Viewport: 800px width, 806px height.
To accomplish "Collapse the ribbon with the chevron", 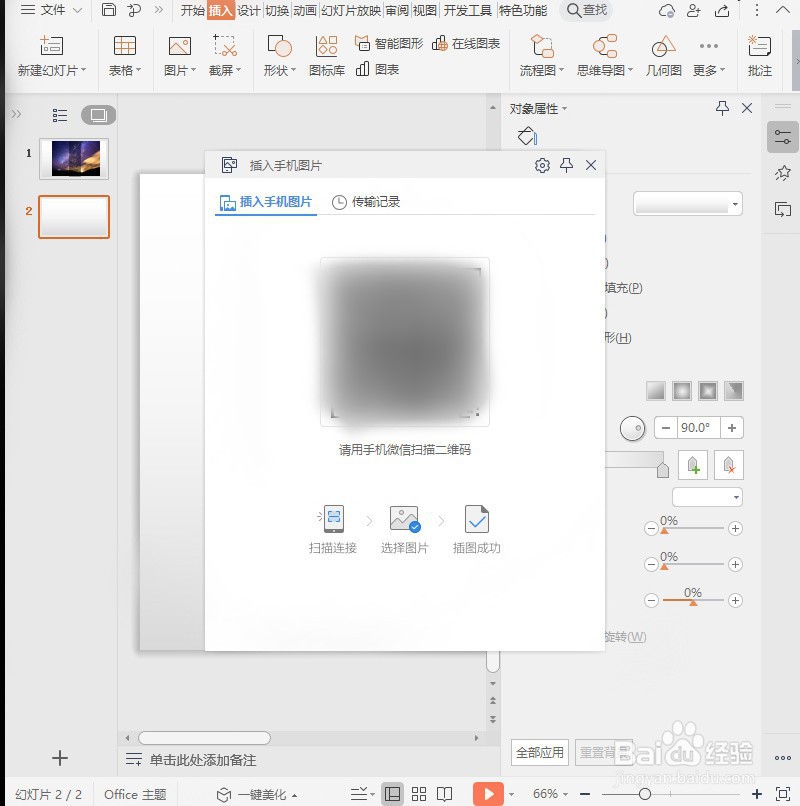I will [783, 10].
